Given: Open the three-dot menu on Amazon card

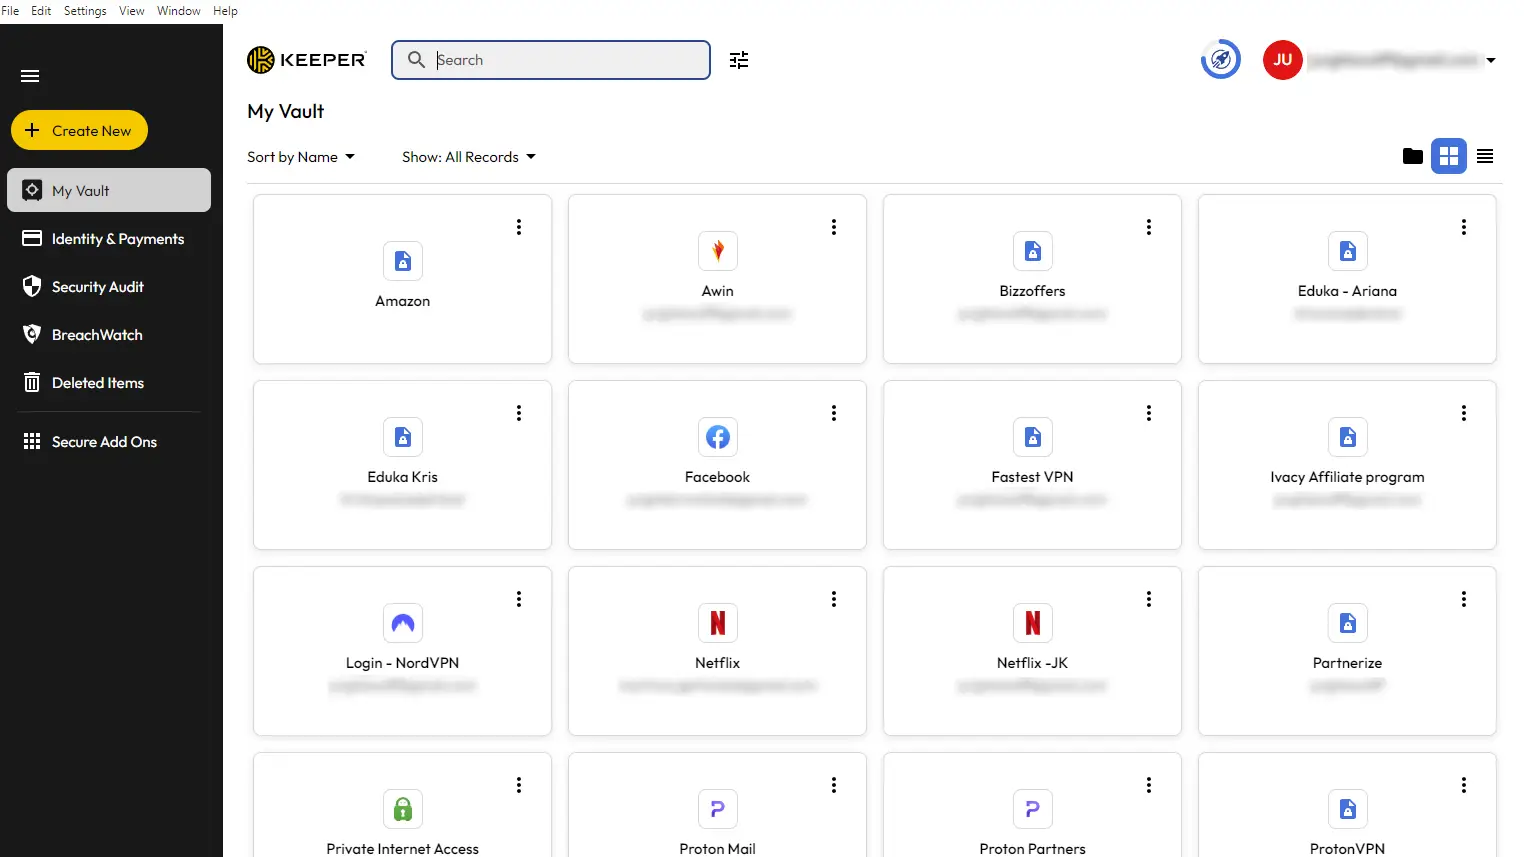Looking at the screenshot, I should [519, 227].
